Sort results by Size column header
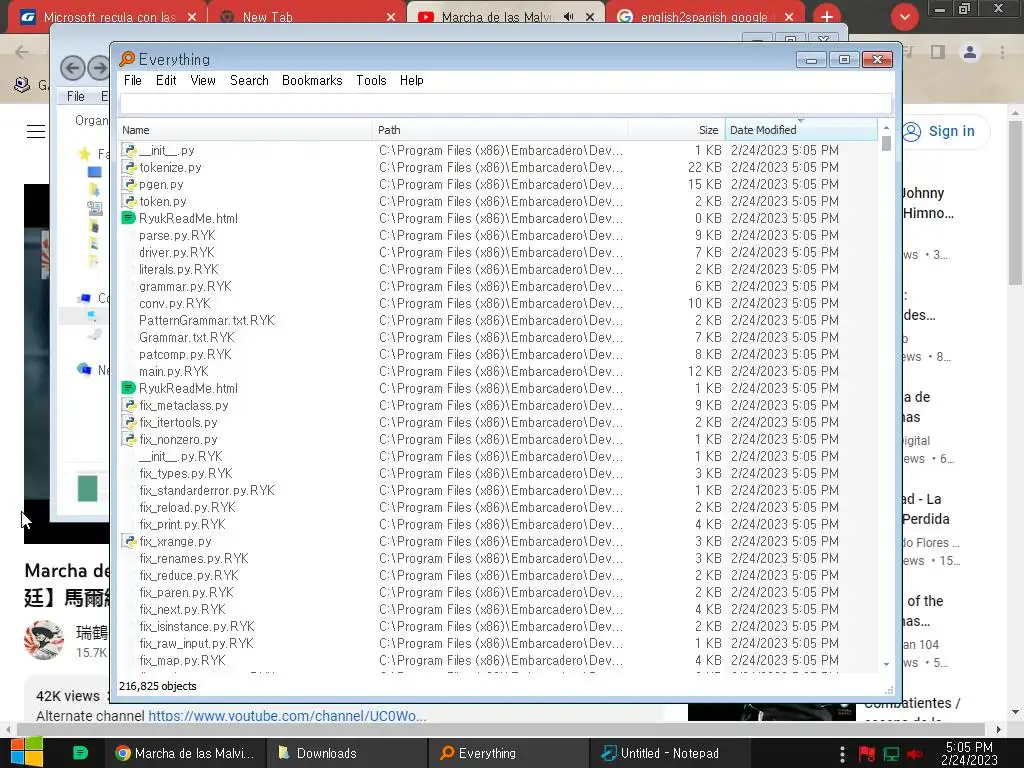The image size is (1024, 768). (x=677, y=130)
